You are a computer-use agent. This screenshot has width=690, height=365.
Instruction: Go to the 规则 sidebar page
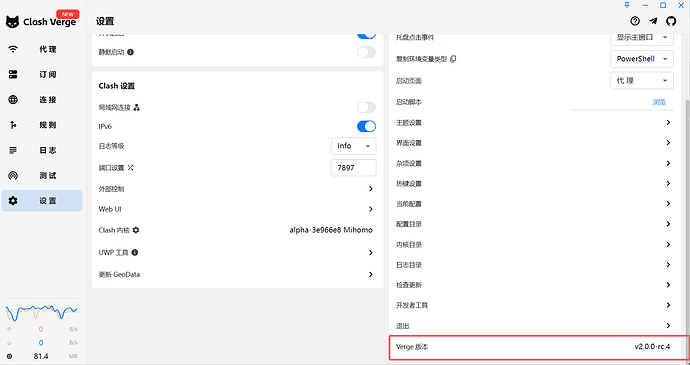coord(42,125)
